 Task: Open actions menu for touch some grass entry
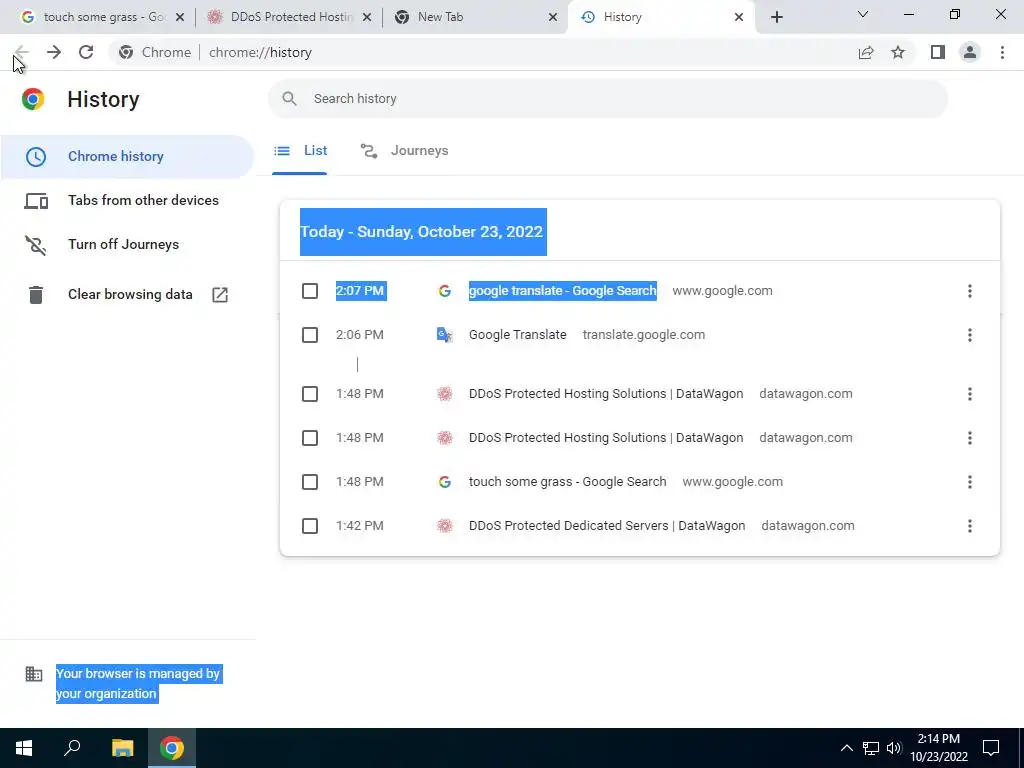tap(970, 482)
